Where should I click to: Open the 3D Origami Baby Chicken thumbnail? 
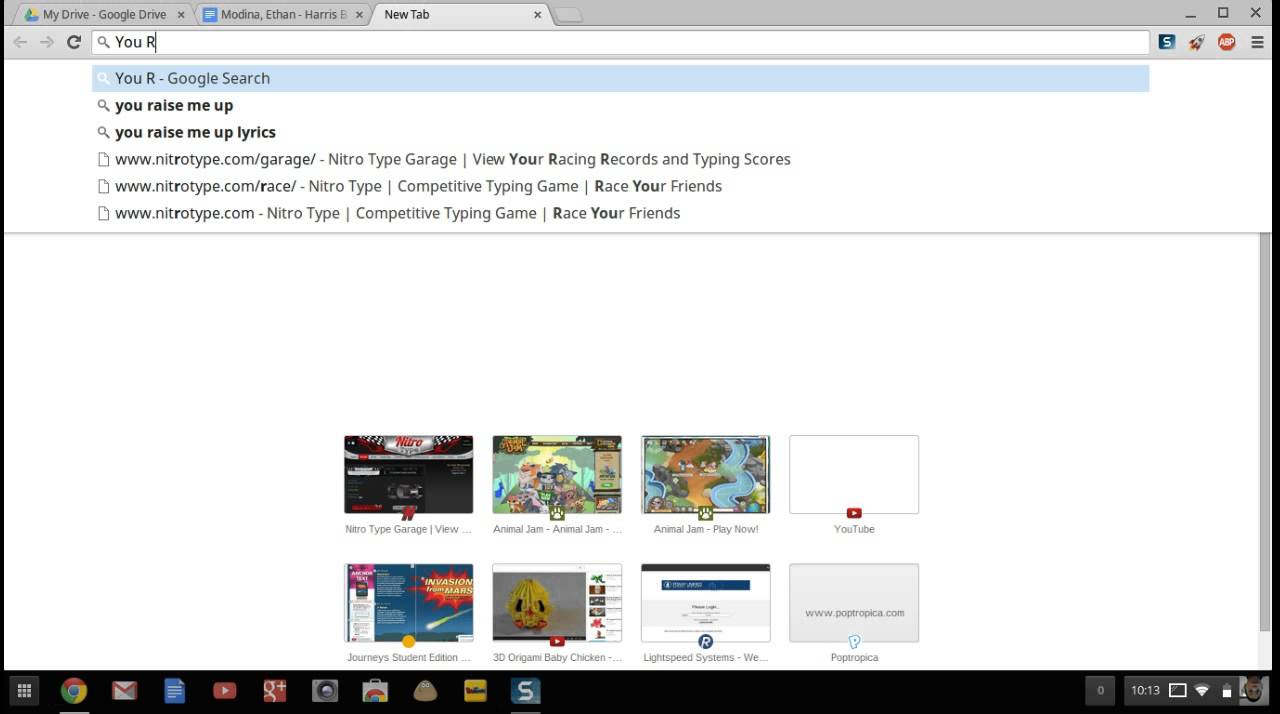coord(557,603)
